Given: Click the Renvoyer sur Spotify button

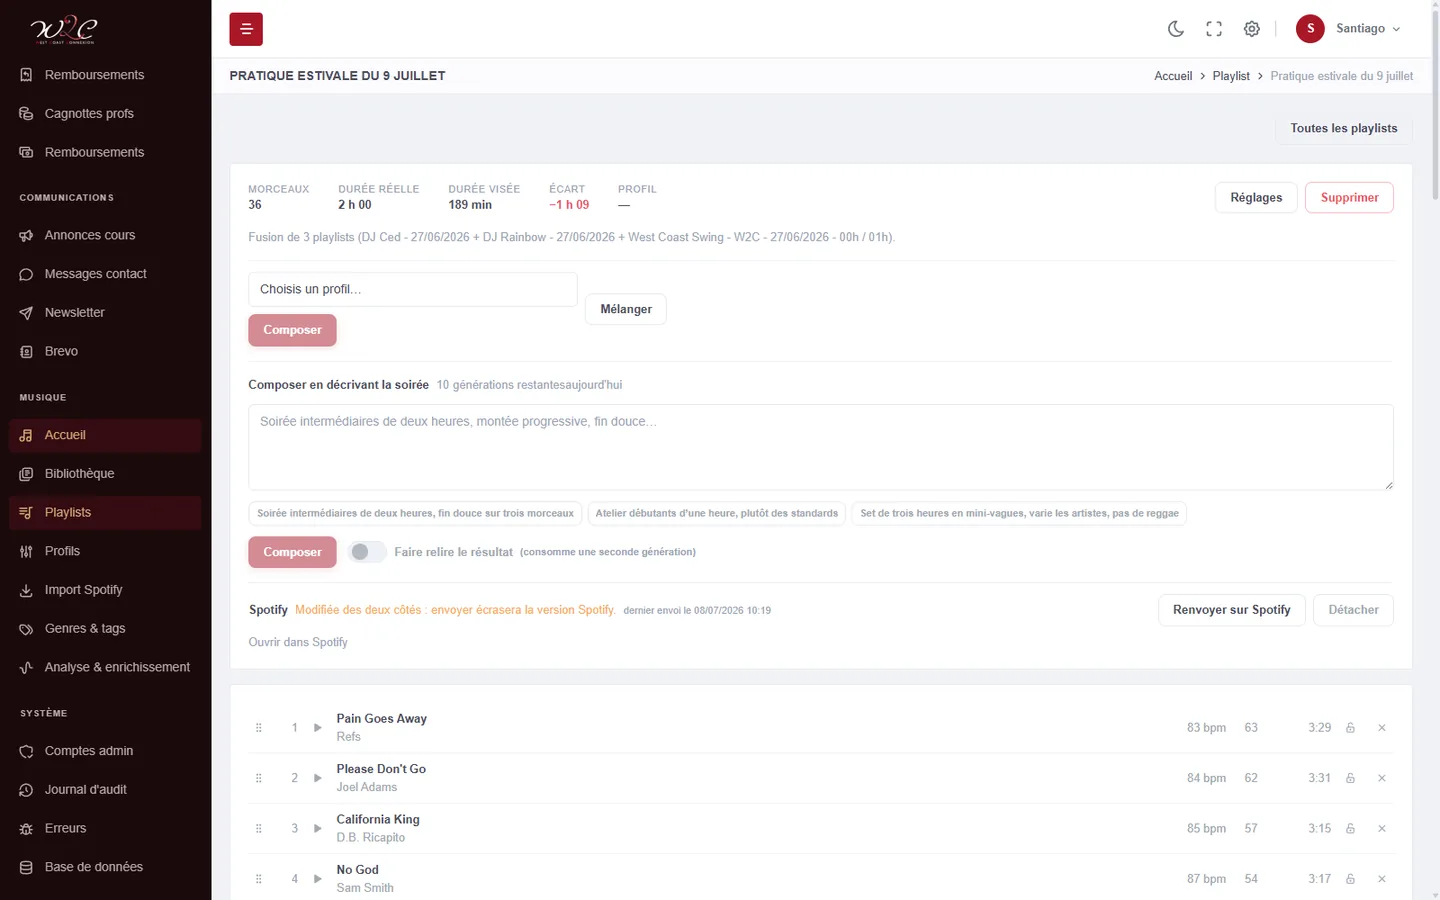Looking at the screenshot, I should click(1232, 610).
